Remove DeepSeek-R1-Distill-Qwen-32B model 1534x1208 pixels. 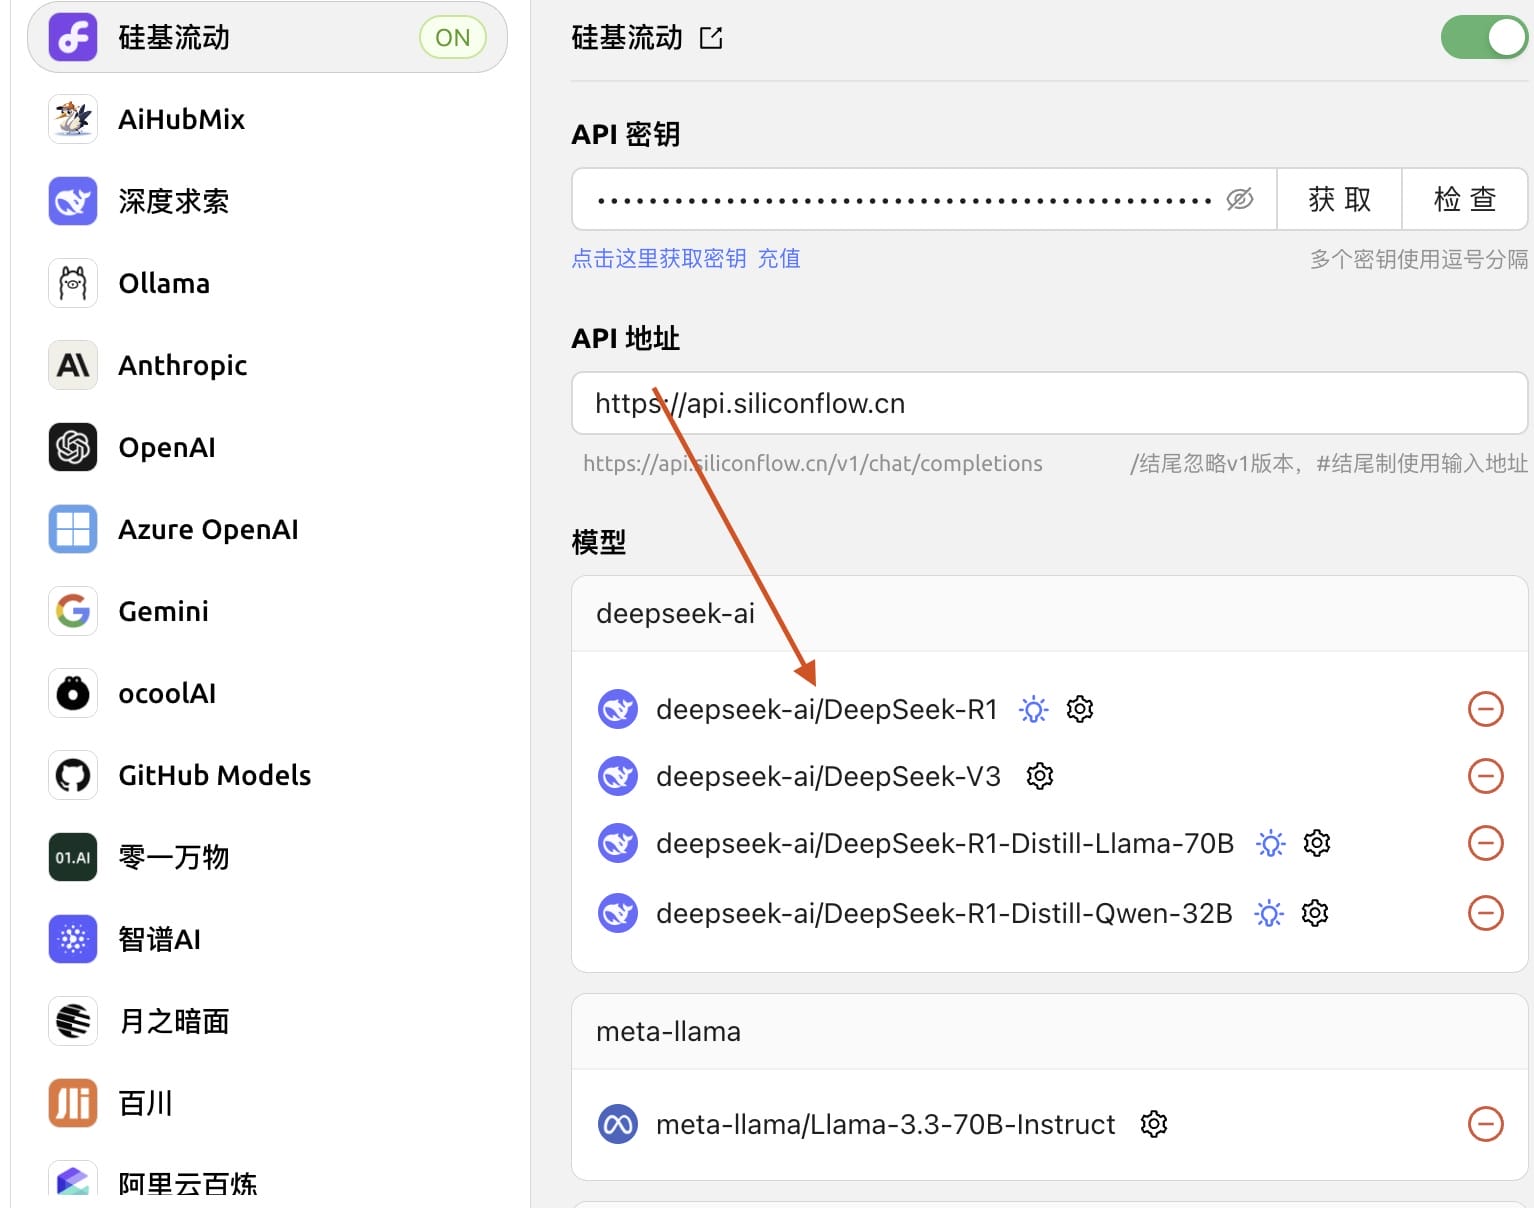[1485, 913]
